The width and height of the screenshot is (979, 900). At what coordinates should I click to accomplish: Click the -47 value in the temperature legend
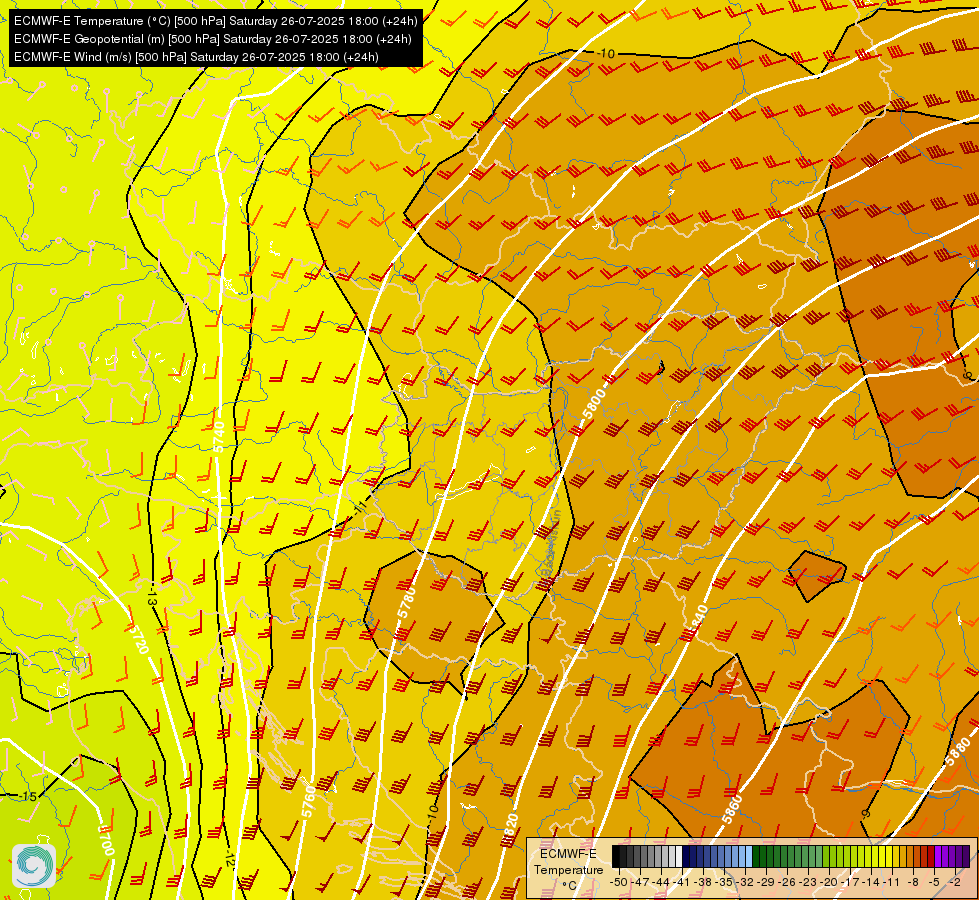point(640,882)
